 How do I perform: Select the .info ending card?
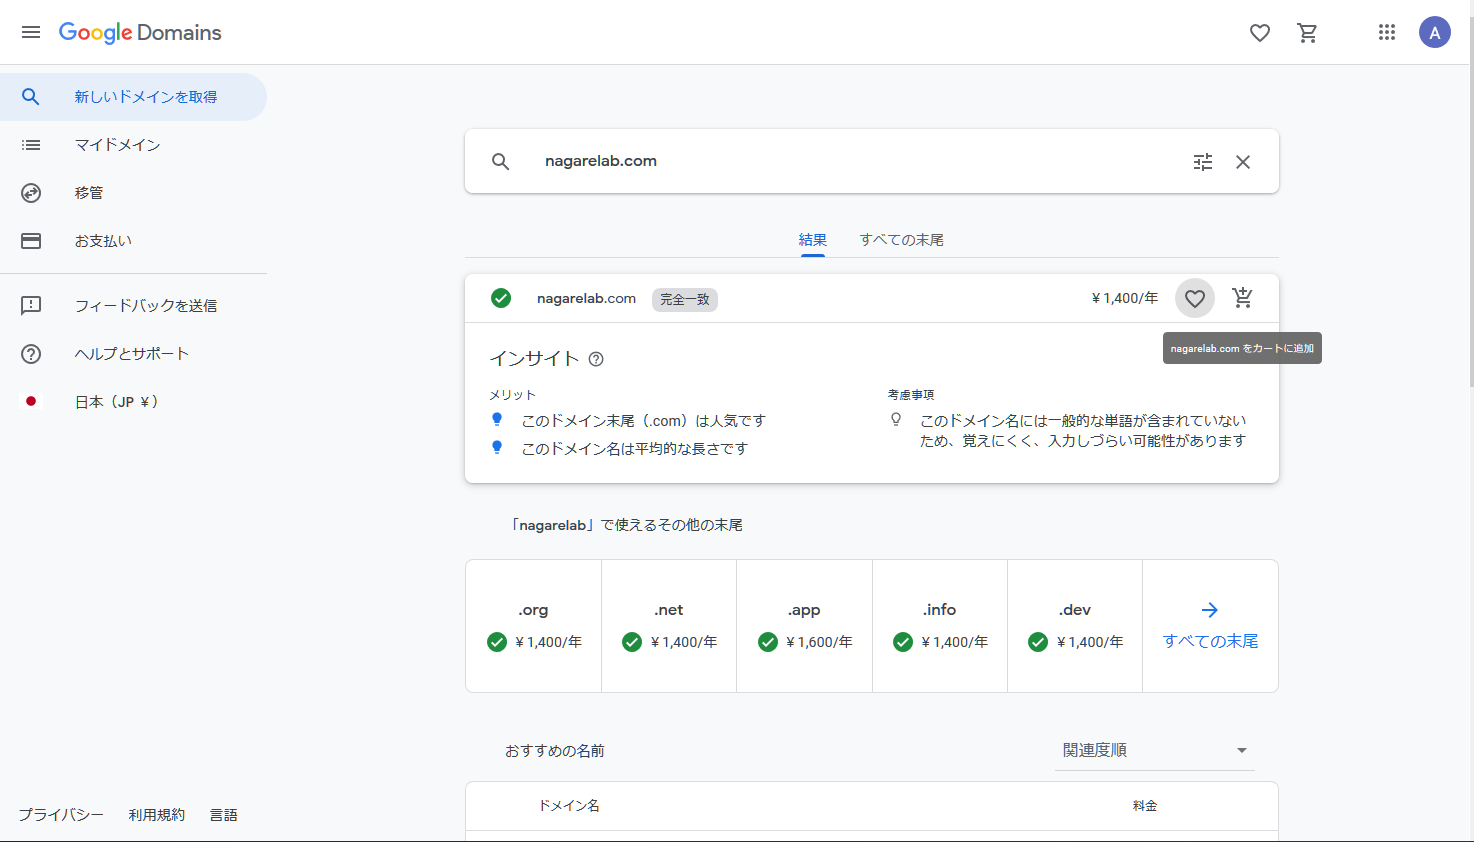[940, 626]
